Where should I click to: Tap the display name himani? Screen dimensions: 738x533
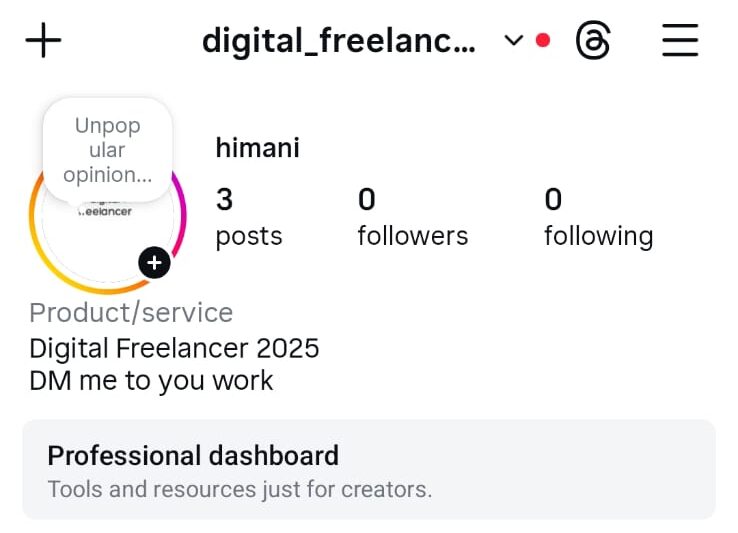pos(258,149)
